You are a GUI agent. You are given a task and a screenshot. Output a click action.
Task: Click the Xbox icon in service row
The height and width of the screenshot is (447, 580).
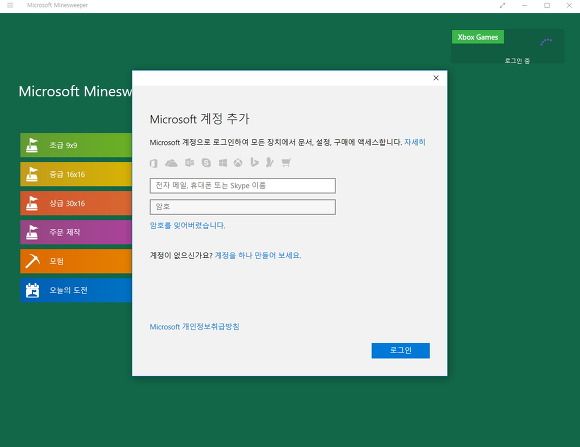pos(238,163)
